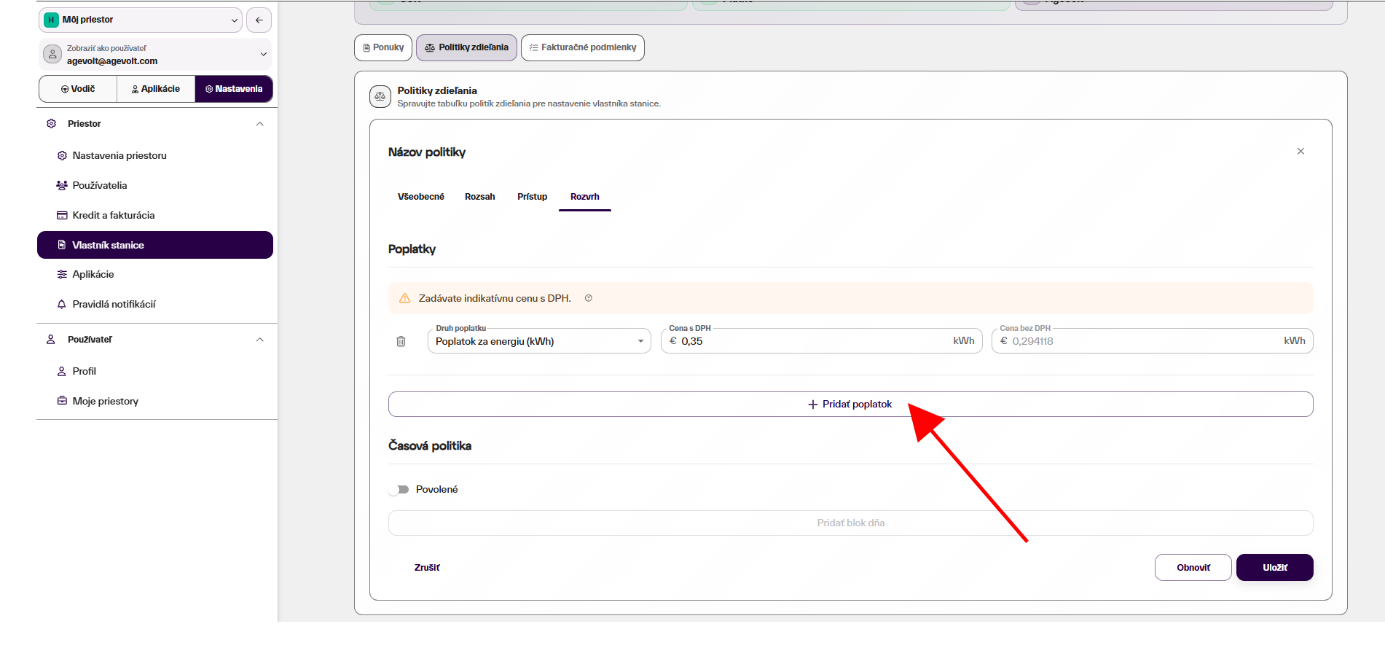
Task: Open the Druh poplatku dropdown
Action: coord(539,341)
